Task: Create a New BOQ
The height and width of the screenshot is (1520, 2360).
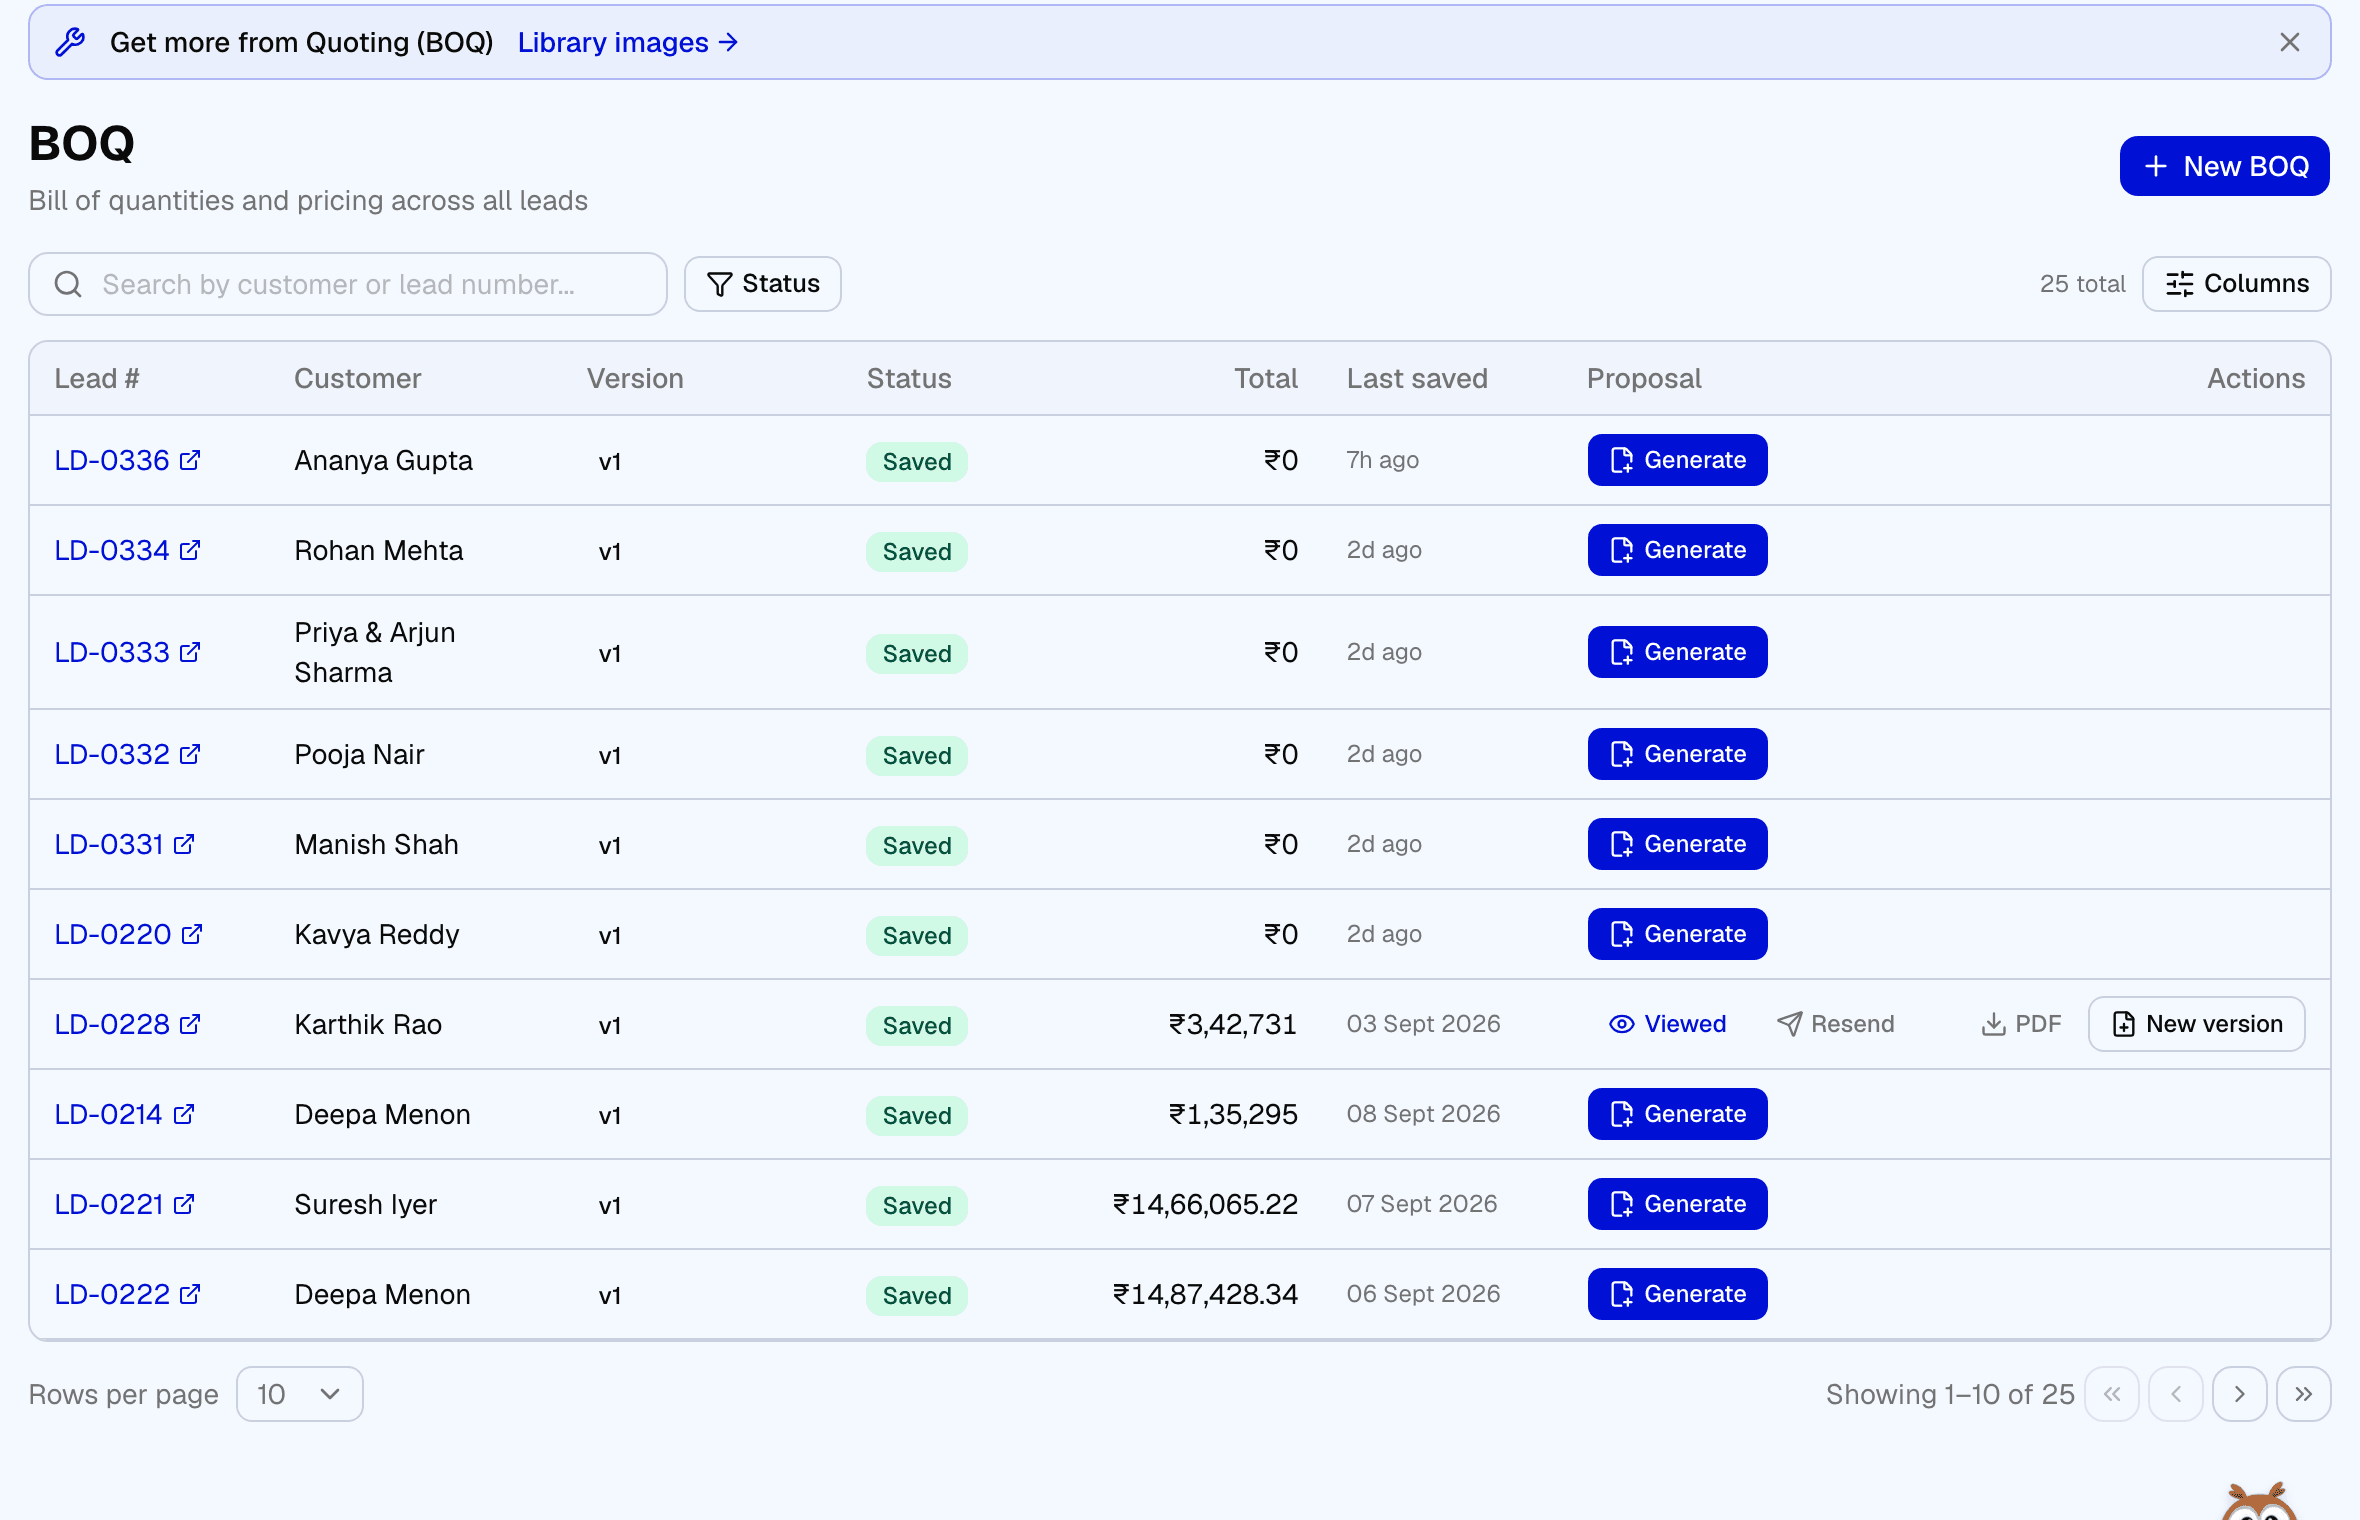Action: pyautogui.click(x=2224, y=166)
